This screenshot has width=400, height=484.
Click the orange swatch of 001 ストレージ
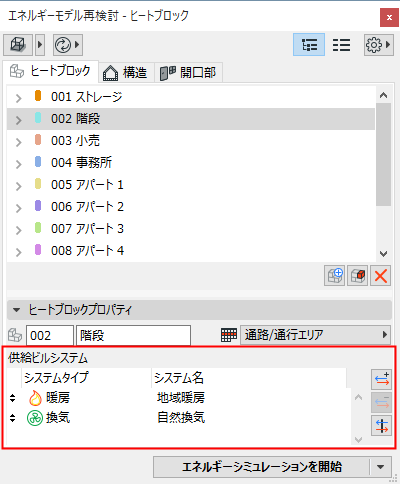(x=38, y=96)
